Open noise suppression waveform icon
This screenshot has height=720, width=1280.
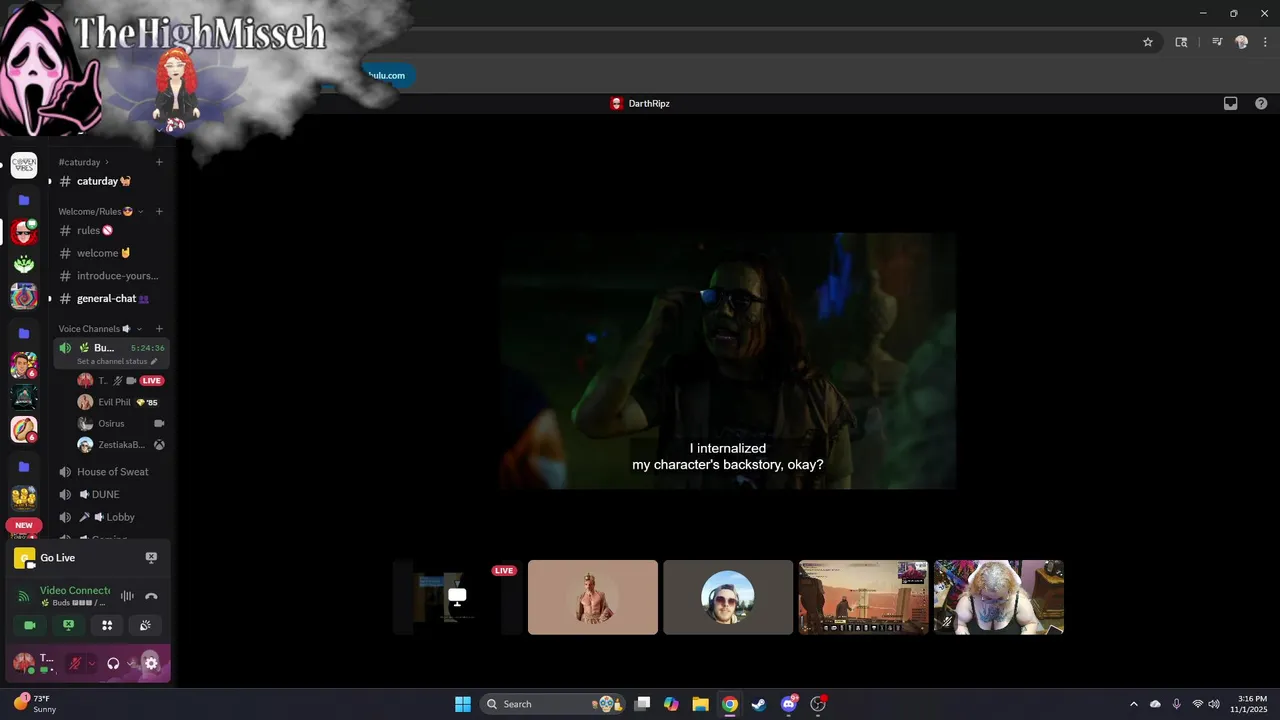click(127, 596)
